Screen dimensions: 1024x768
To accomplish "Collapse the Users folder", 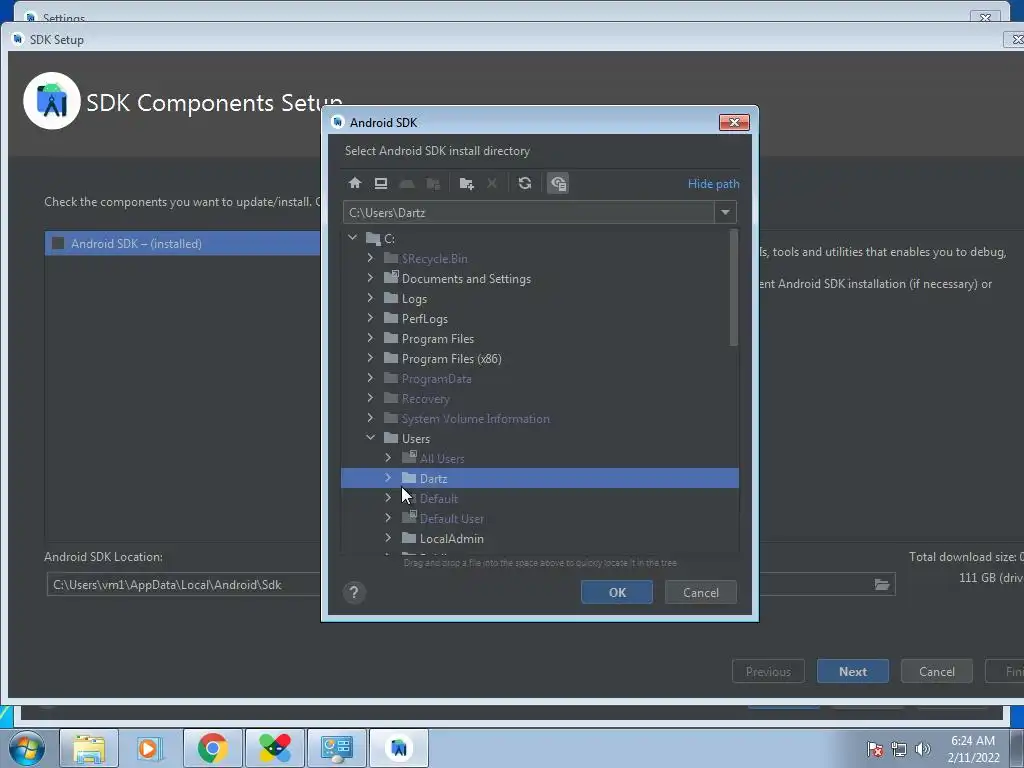I will coord(370,438).
